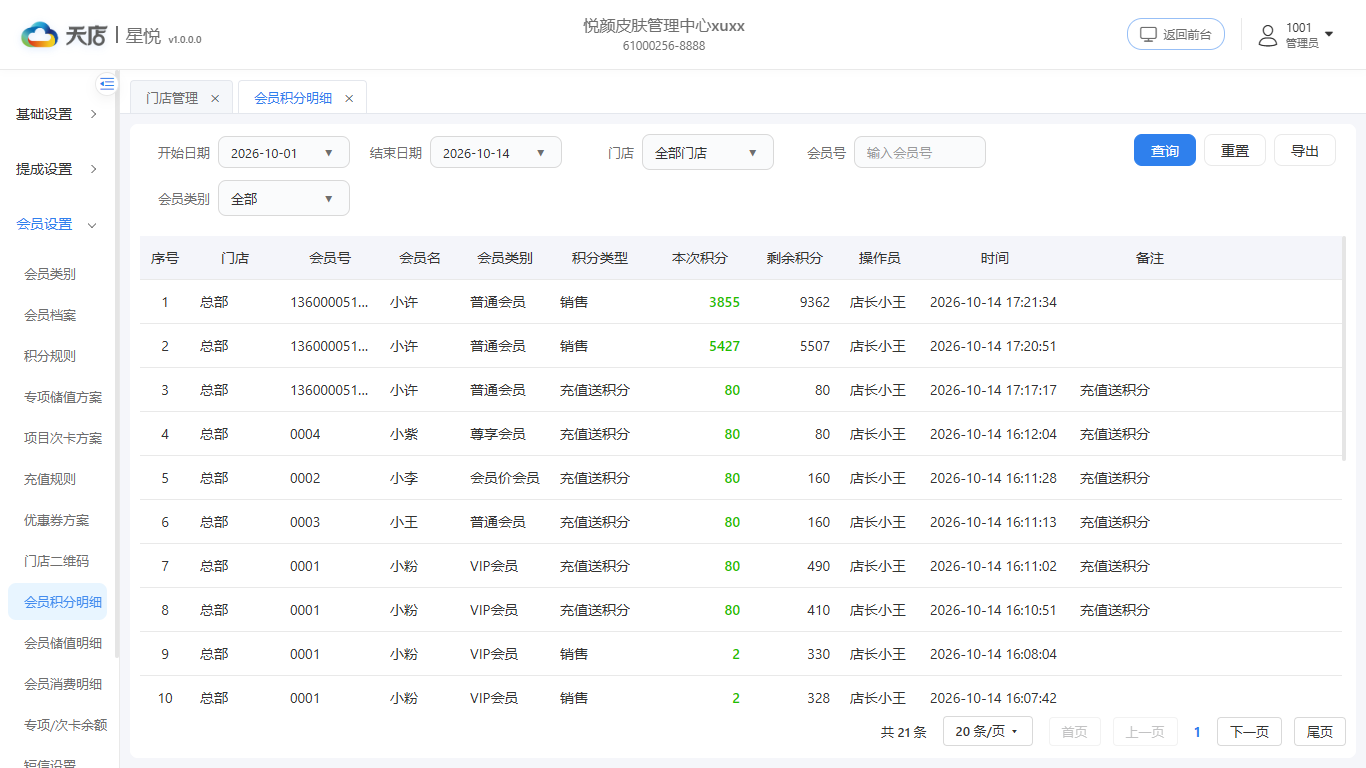Open 专项储值方案 menu item
The image size is (1366, 768).
point(63,397)
